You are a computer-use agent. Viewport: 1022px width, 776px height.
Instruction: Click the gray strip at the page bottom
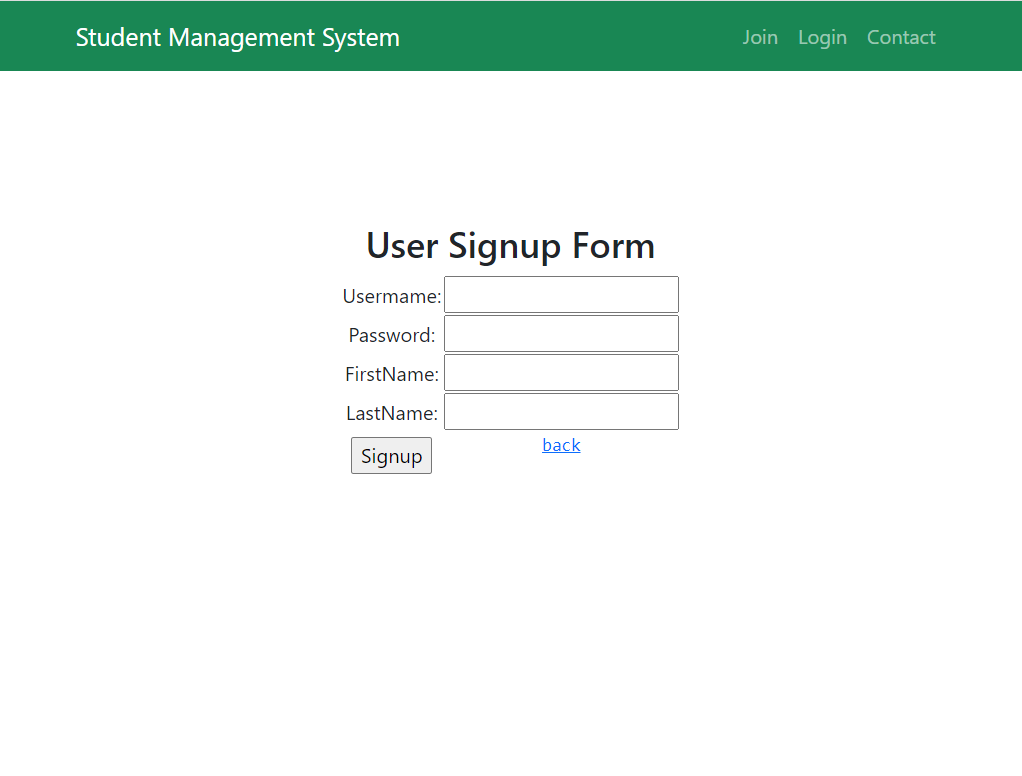pos(511,767)
